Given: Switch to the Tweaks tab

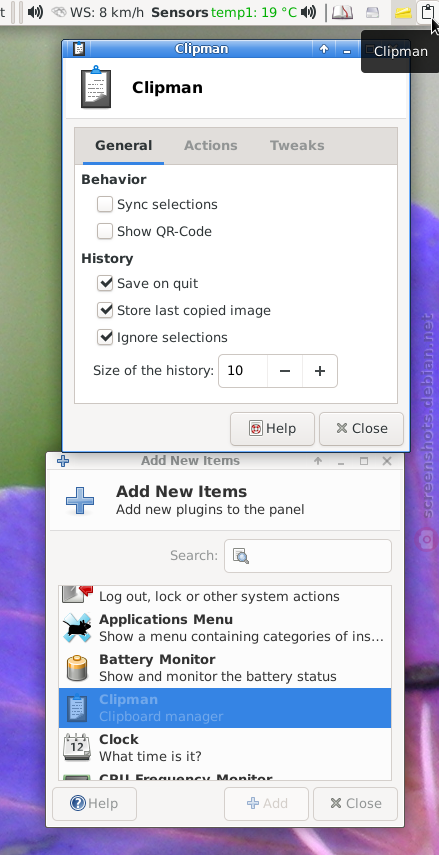Looking at the screenshot, I should point(297,146).
